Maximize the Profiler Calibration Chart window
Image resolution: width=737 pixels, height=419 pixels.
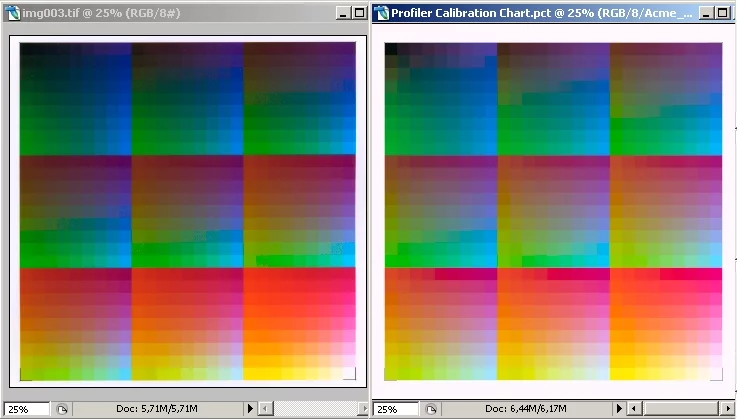[722, 13]
